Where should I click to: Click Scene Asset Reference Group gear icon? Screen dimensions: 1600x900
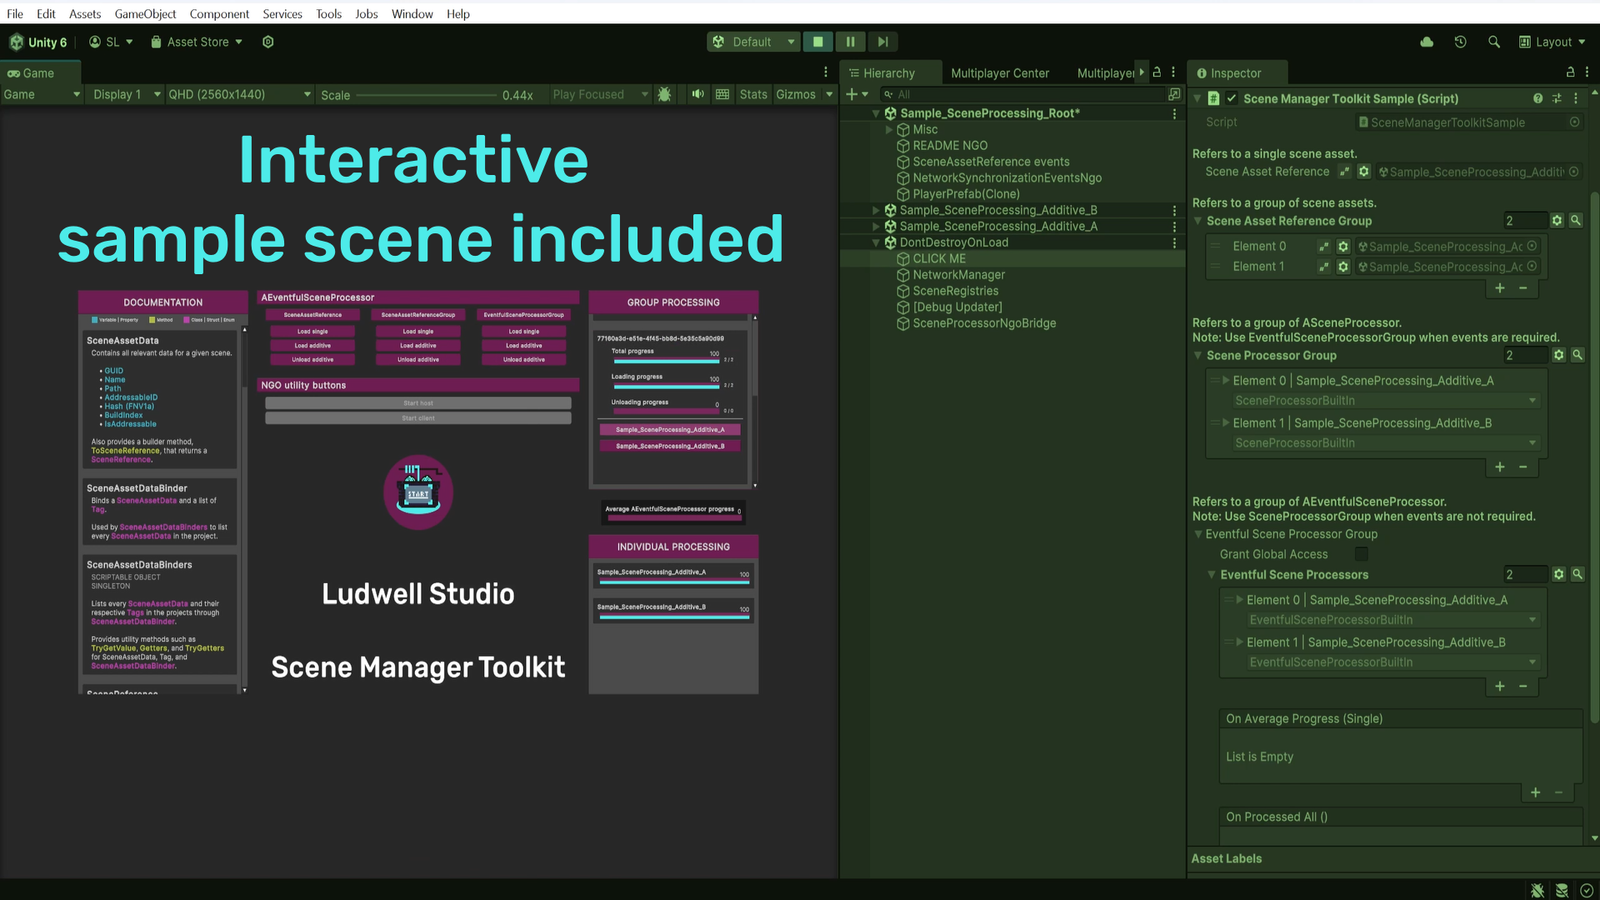coord(1557,221)
